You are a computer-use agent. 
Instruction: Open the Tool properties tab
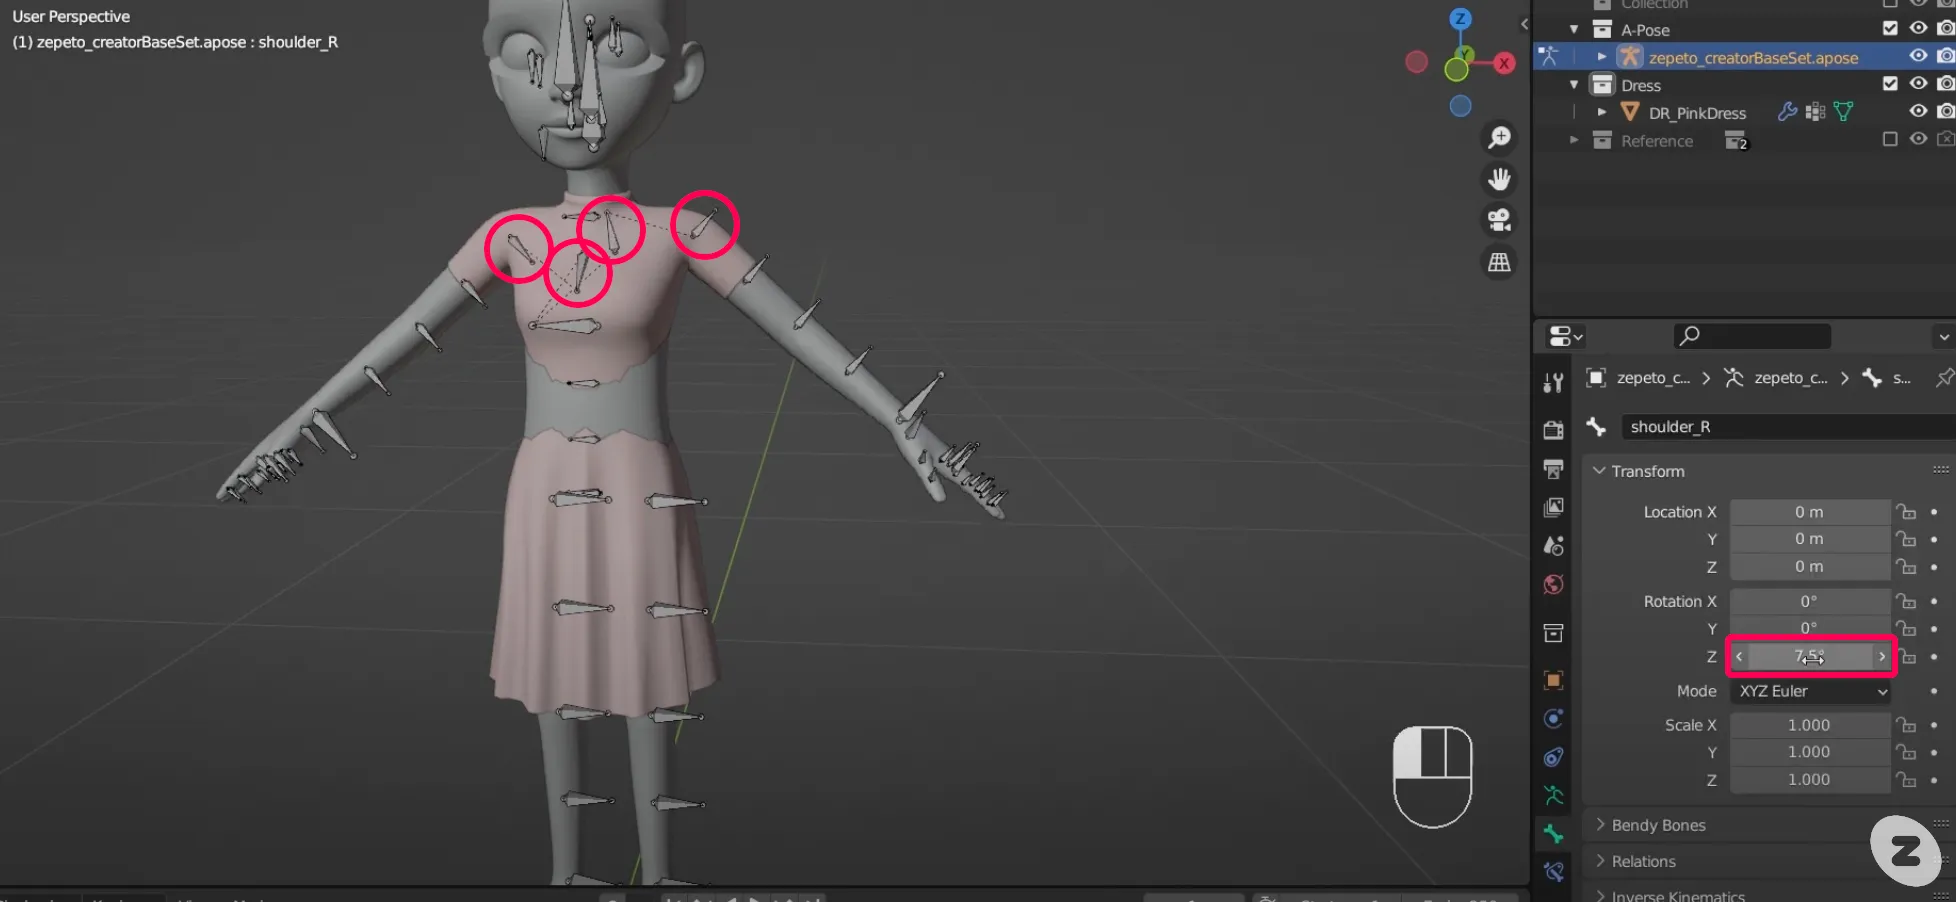point(1553,383)
